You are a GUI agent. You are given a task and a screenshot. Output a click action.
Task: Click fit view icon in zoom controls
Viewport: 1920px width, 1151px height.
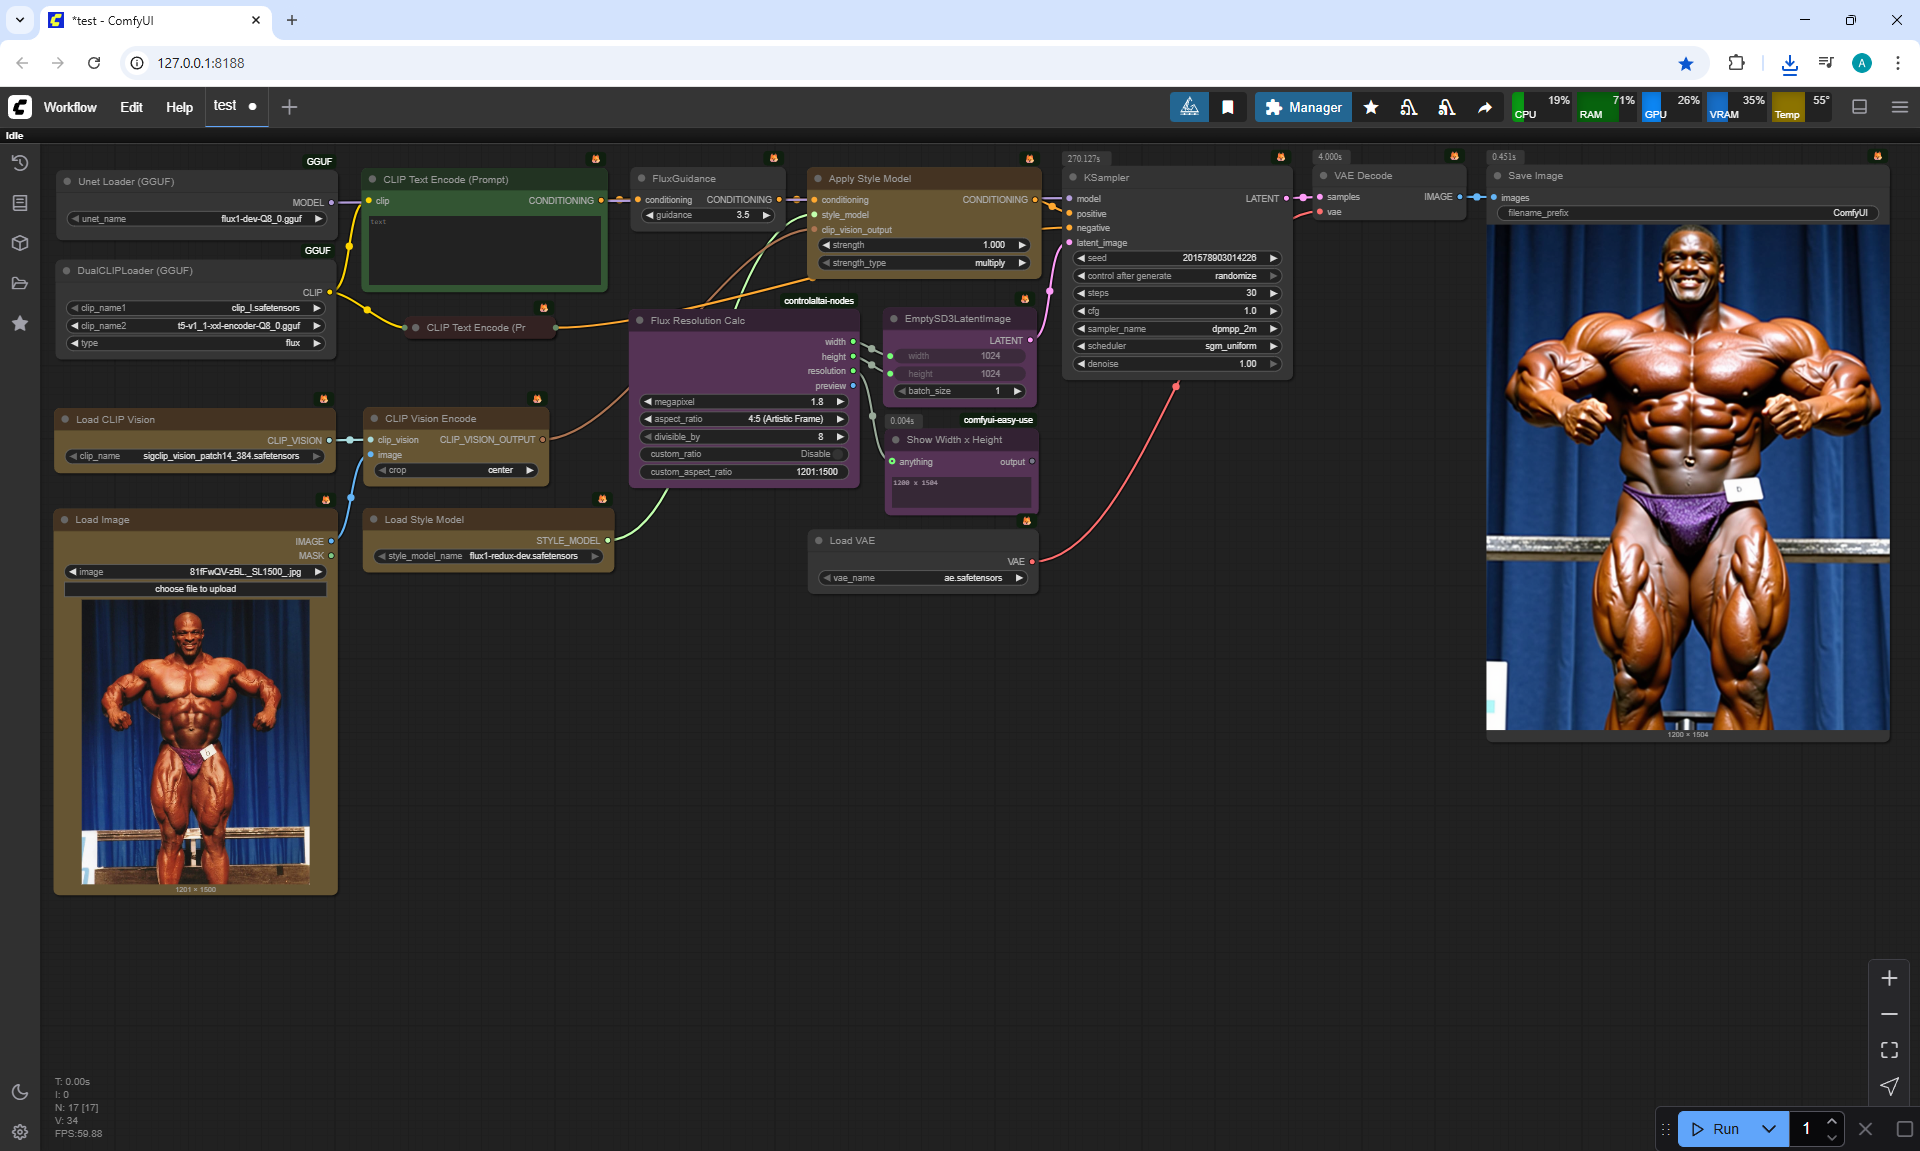(1889, 1050)
